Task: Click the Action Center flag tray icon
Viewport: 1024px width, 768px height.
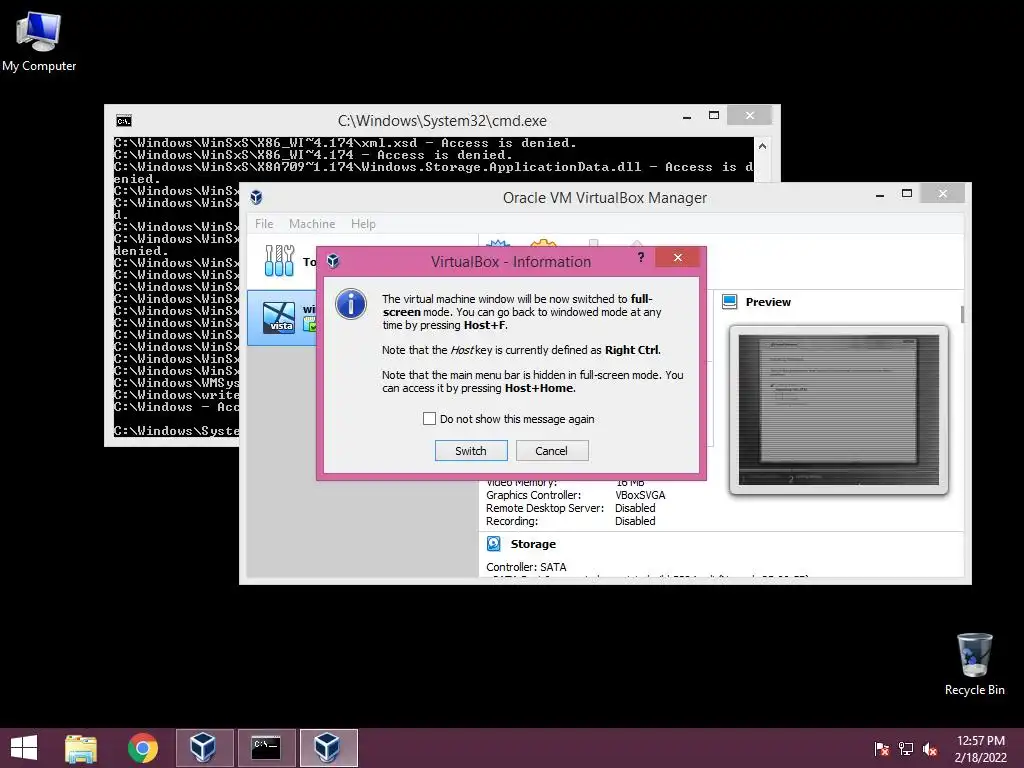Action: 882,748
